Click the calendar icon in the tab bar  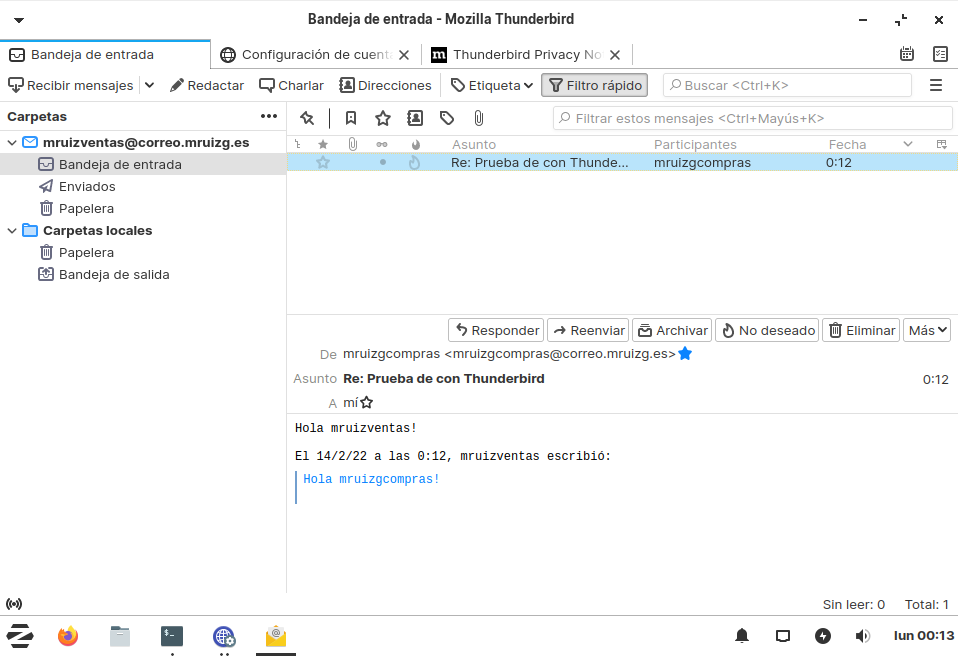pos(907,55)
